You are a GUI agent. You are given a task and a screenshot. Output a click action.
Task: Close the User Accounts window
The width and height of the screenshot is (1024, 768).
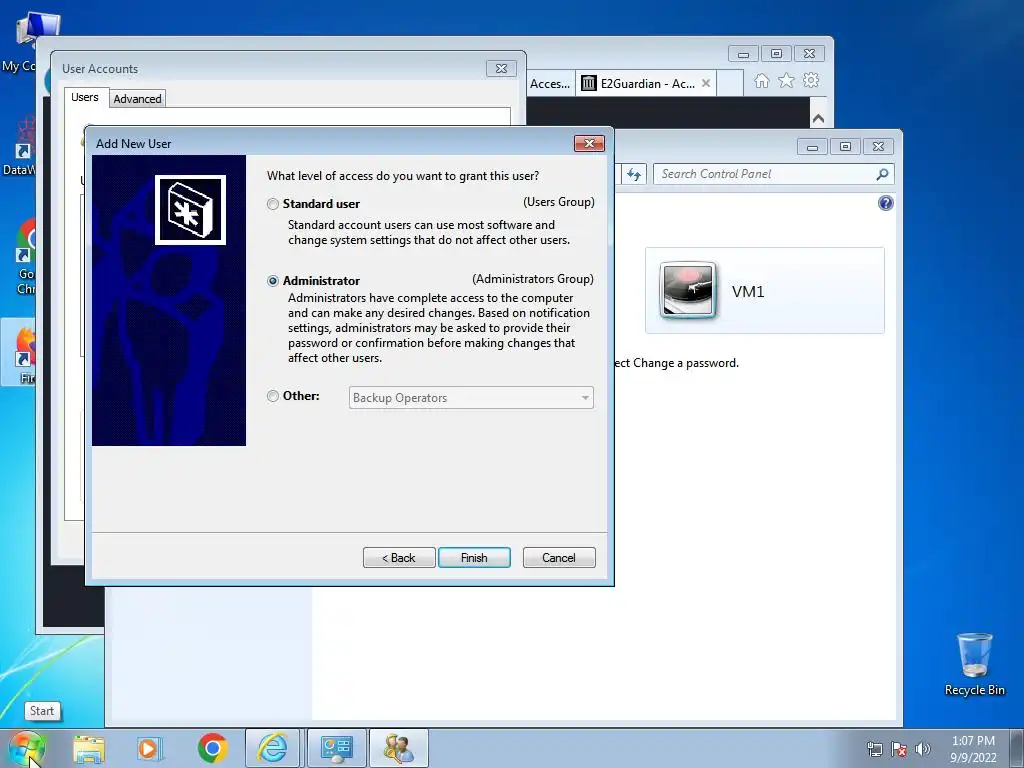(501, 69)
